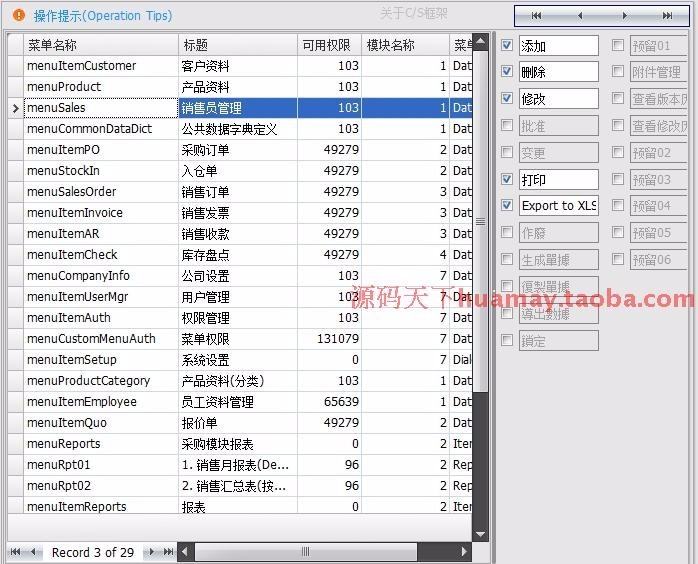Click the Export to XLS text field
Viewport: 698px width, 564px height.
click(559, 206)
